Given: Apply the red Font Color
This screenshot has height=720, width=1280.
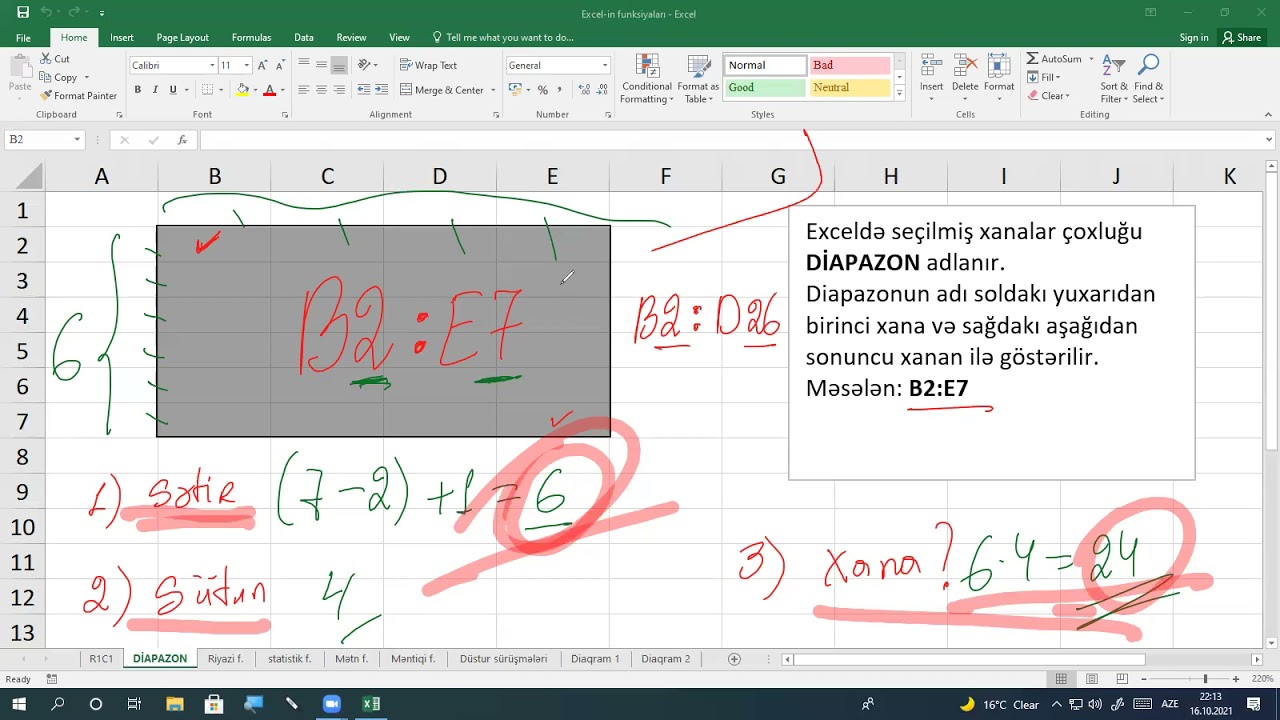Looking at the screenshot, I should [269, 90].
